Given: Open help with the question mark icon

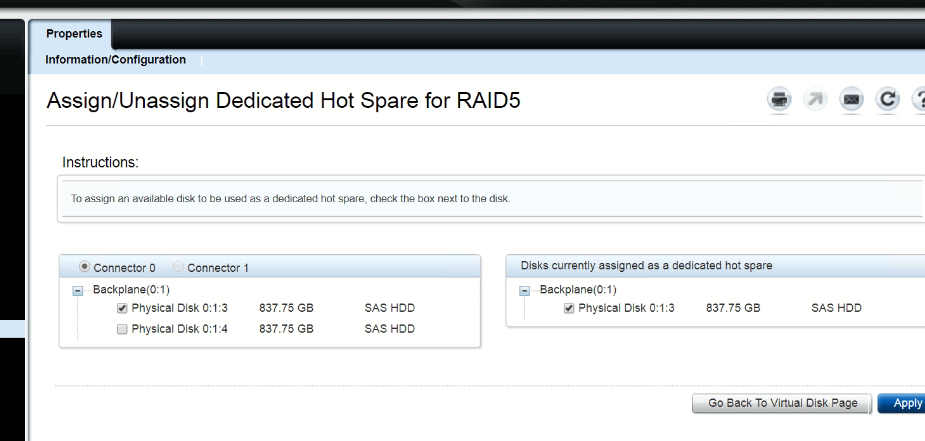Looking at the screenshot, I should (x=918, y=99).
